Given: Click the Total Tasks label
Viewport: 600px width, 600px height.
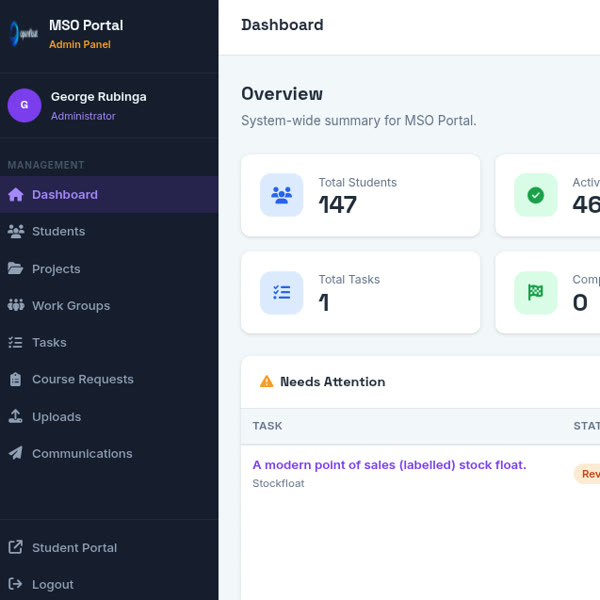Looking at the screenshot, I should [349, 279].
